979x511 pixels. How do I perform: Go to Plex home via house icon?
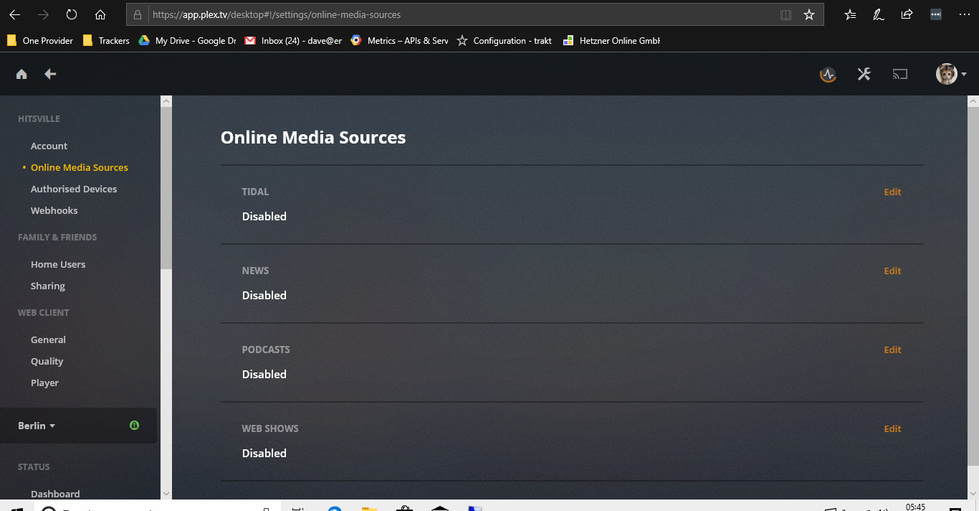pos(21,74)
